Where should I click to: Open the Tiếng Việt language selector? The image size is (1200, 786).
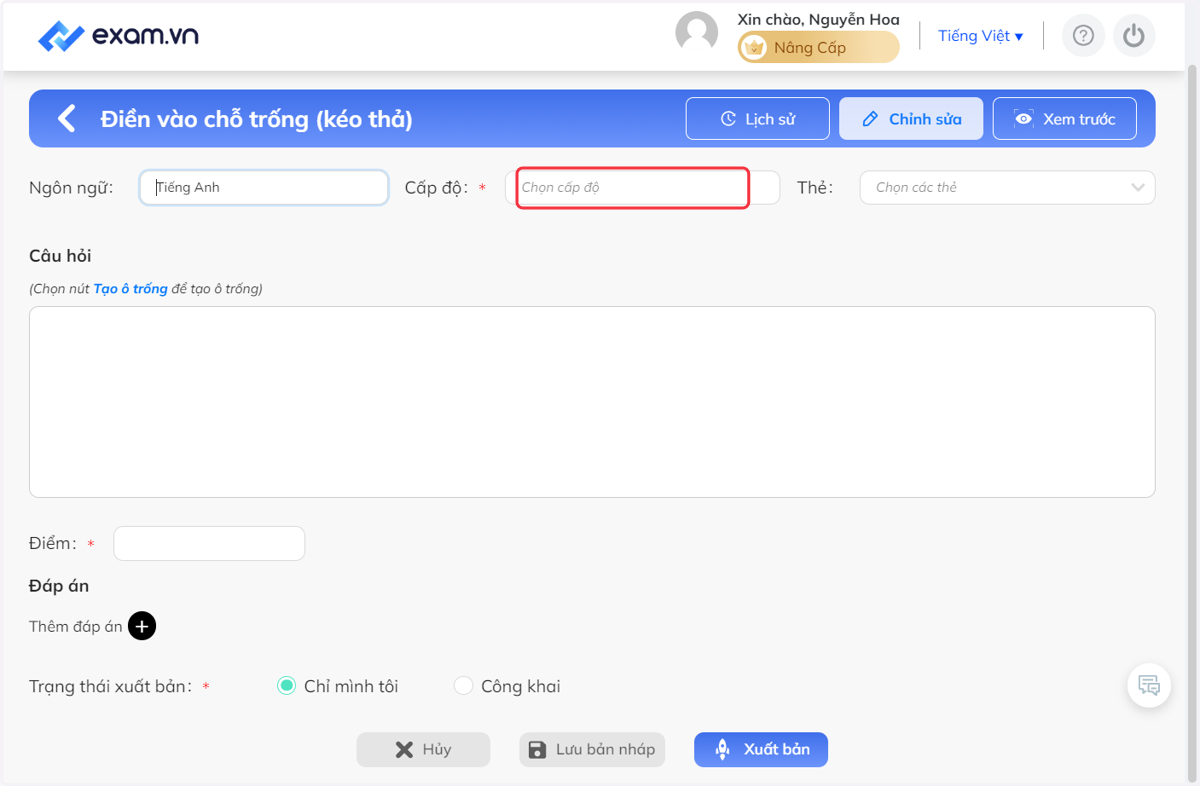pos(980,36)
